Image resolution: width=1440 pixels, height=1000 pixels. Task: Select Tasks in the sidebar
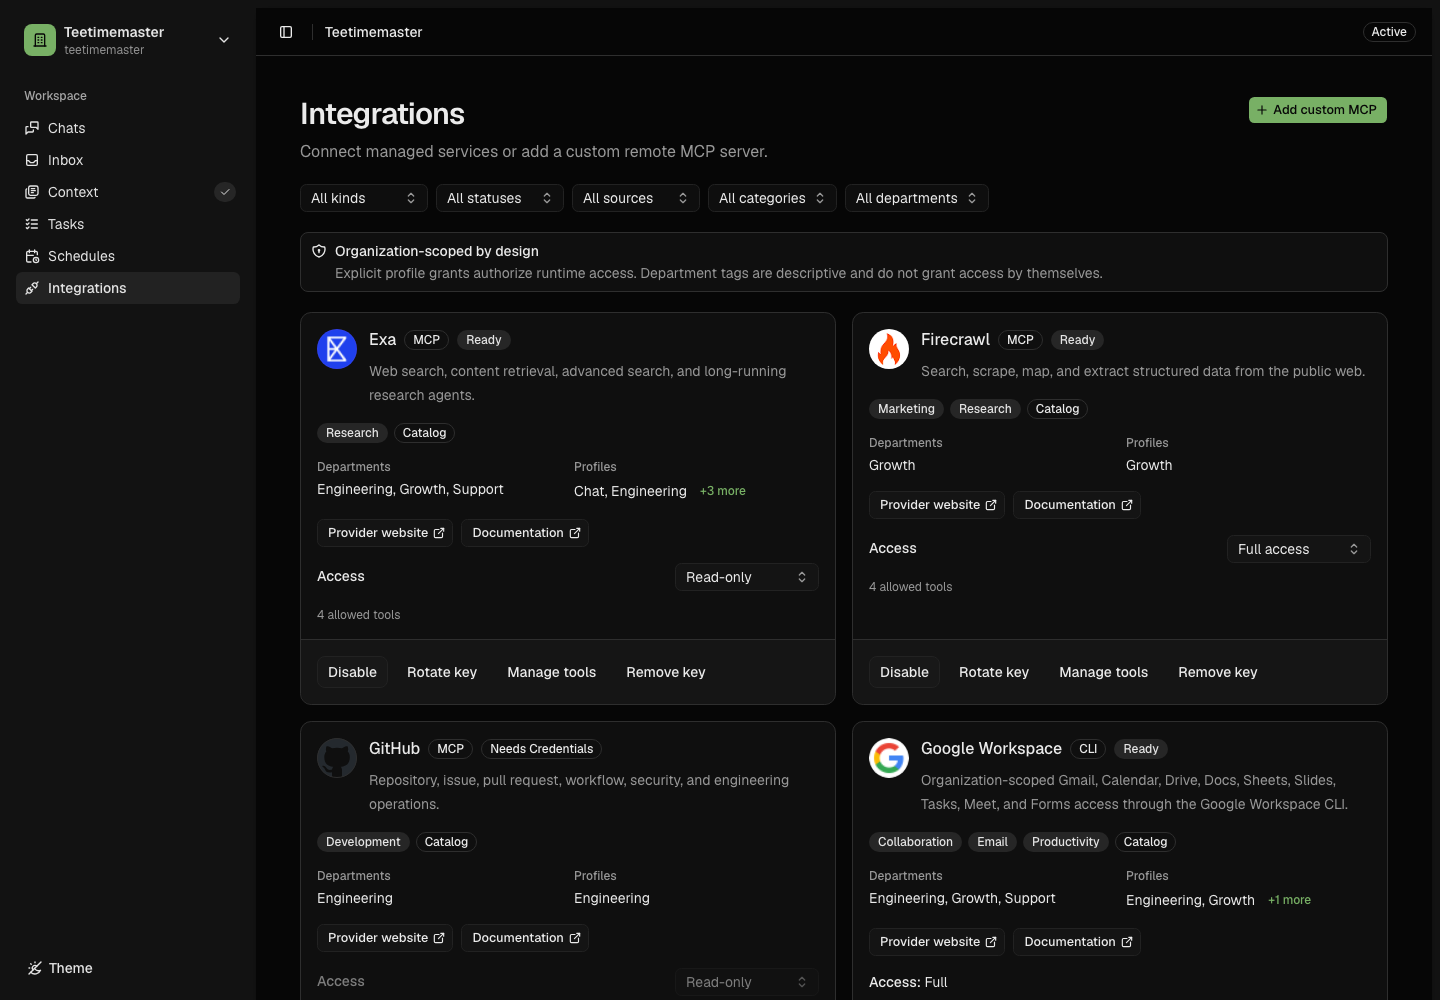128,224
